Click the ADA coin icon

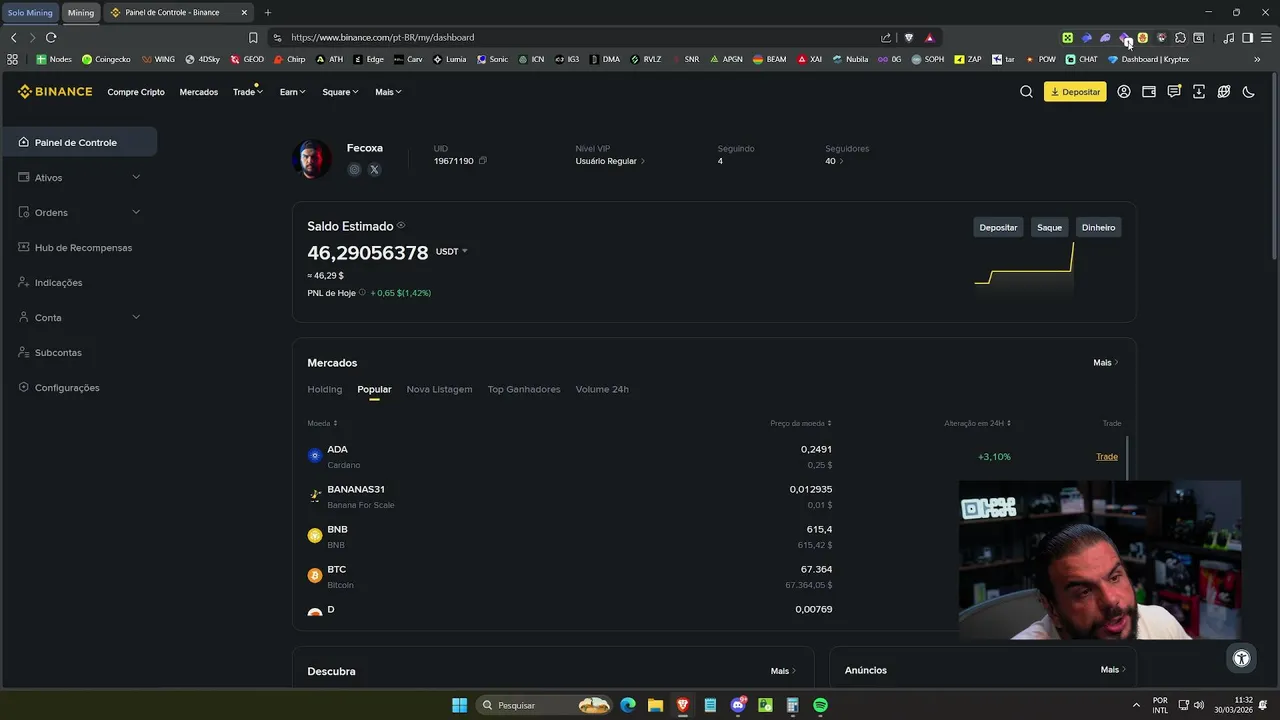click(315, 456)
